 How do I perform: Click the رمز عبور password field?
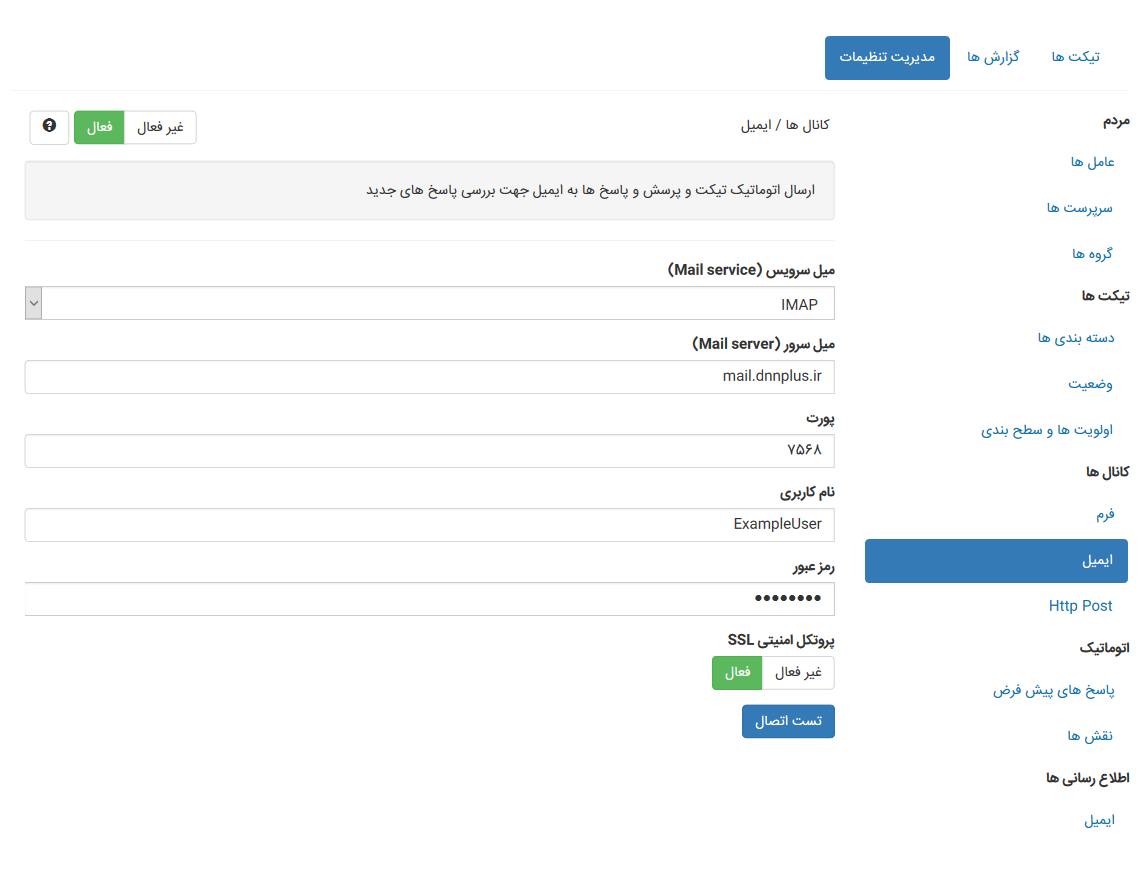pyautogui.click(x=429, y=599)
